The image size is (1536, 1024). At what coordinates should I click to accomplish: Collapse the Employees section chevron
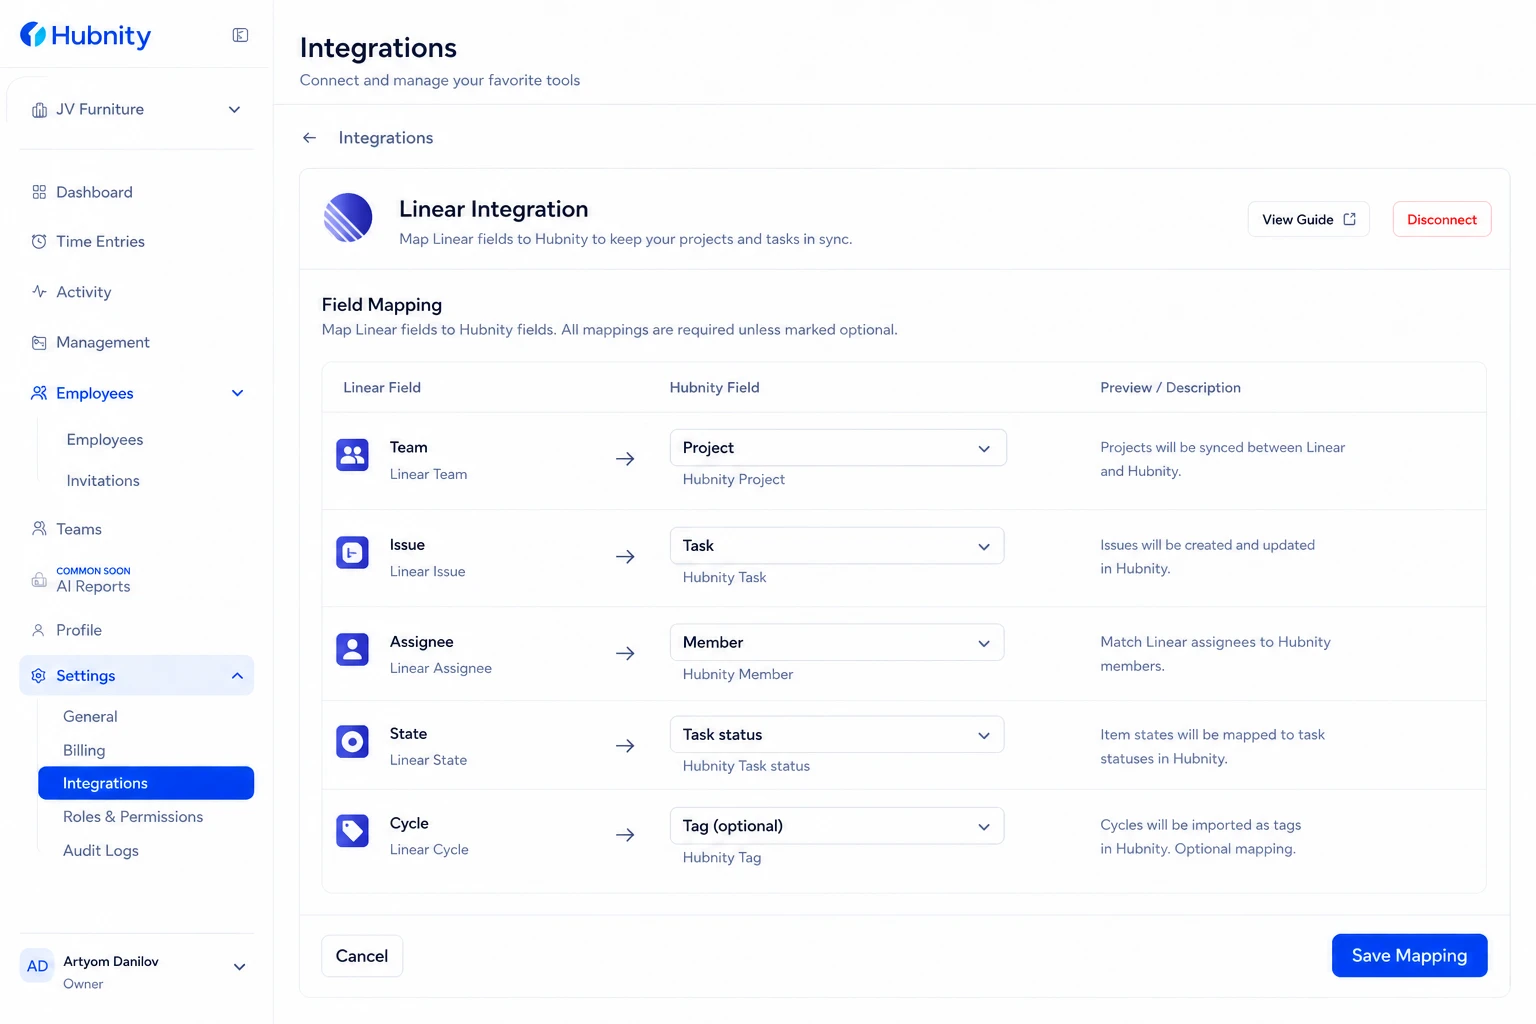[x=237, y=393]
